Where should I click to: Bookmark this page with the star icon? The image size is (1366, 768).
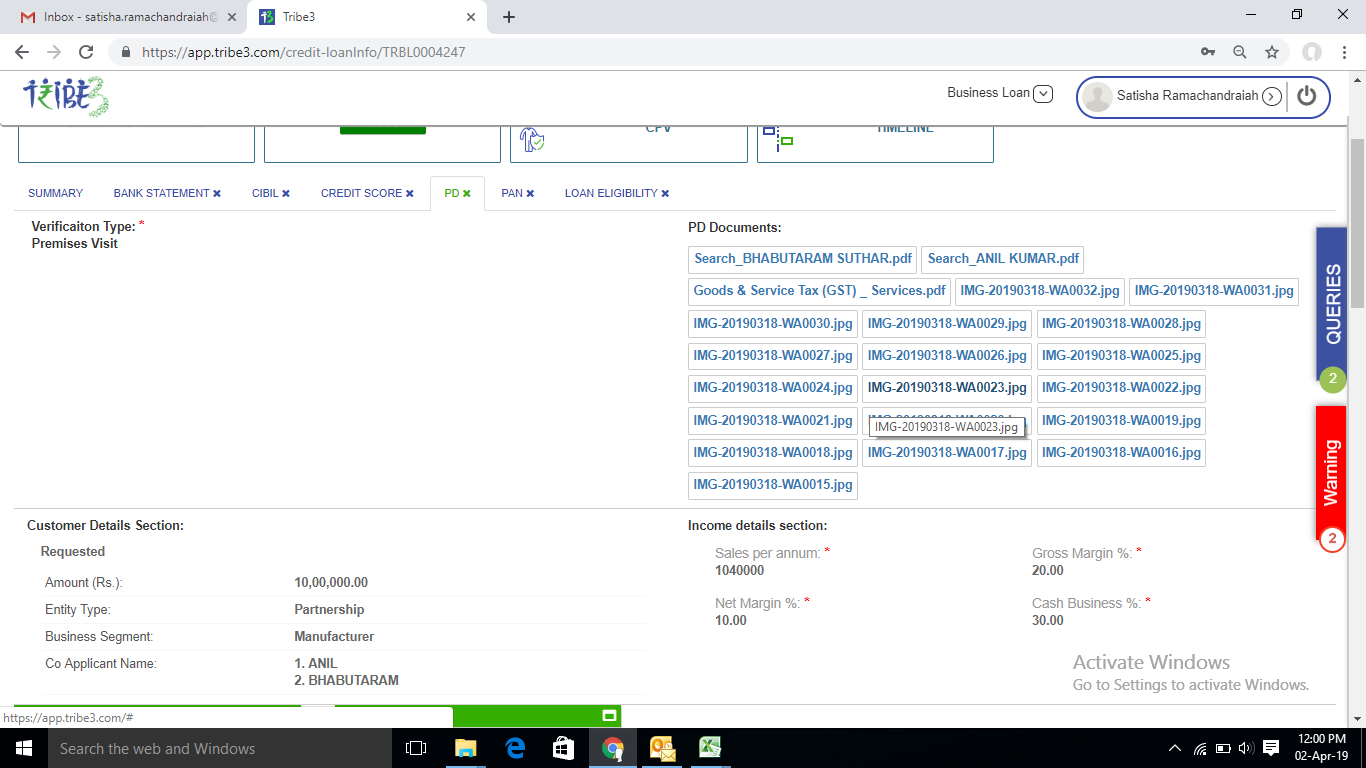point(1272,52)
